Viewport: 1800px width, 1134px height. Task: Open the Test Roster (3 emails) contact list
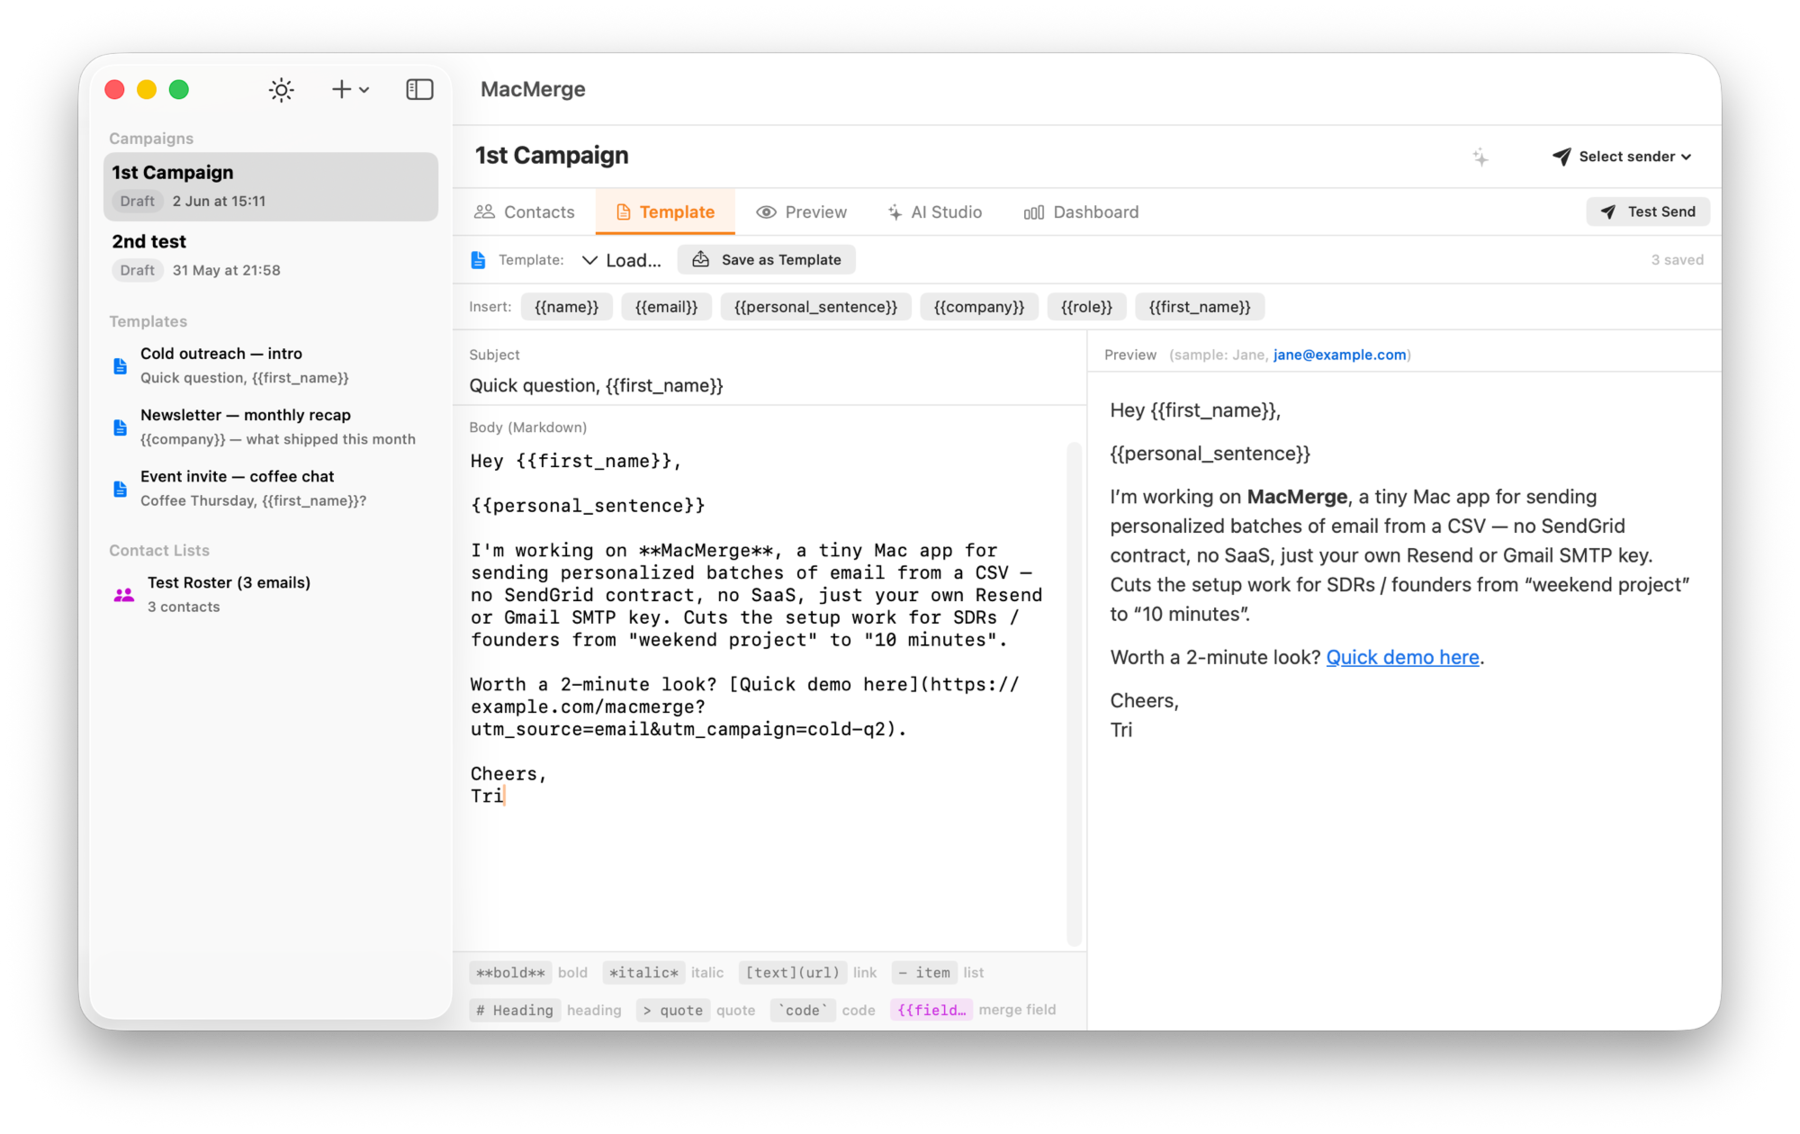(271, 595)
